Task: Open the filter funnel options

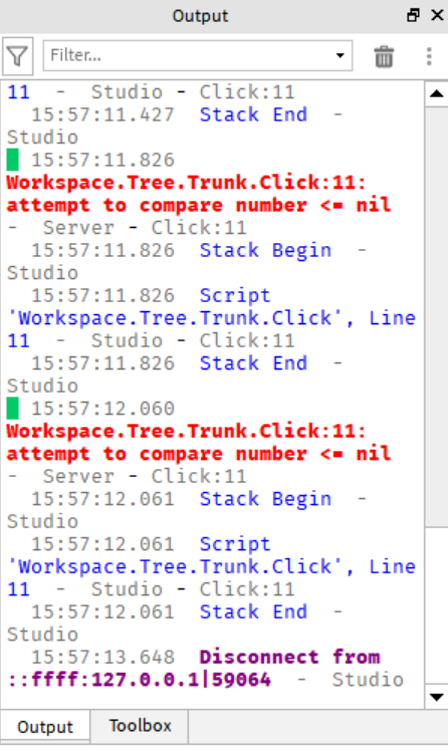Action: (18, 56)
